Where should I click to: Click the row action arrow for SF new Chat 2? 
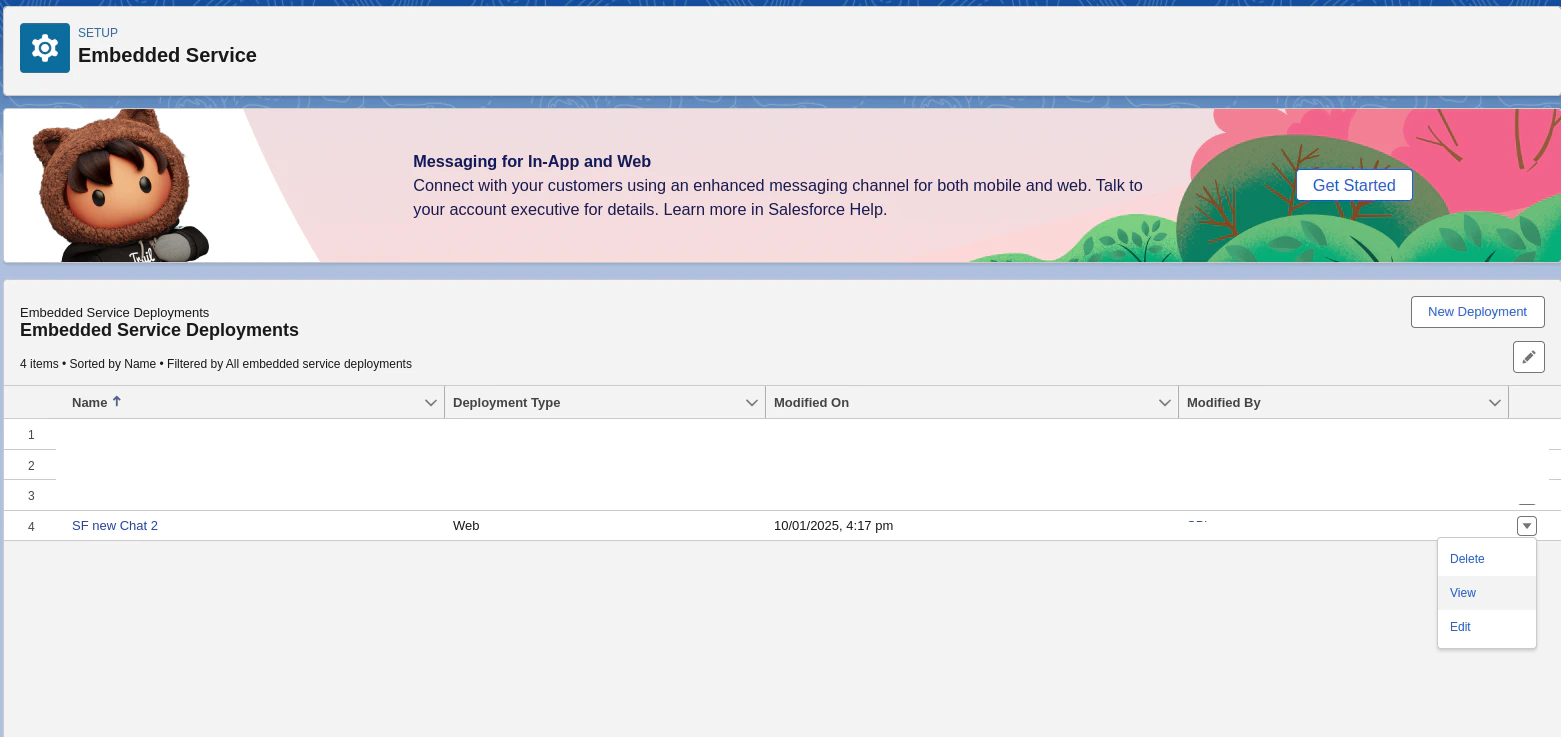1526,525
